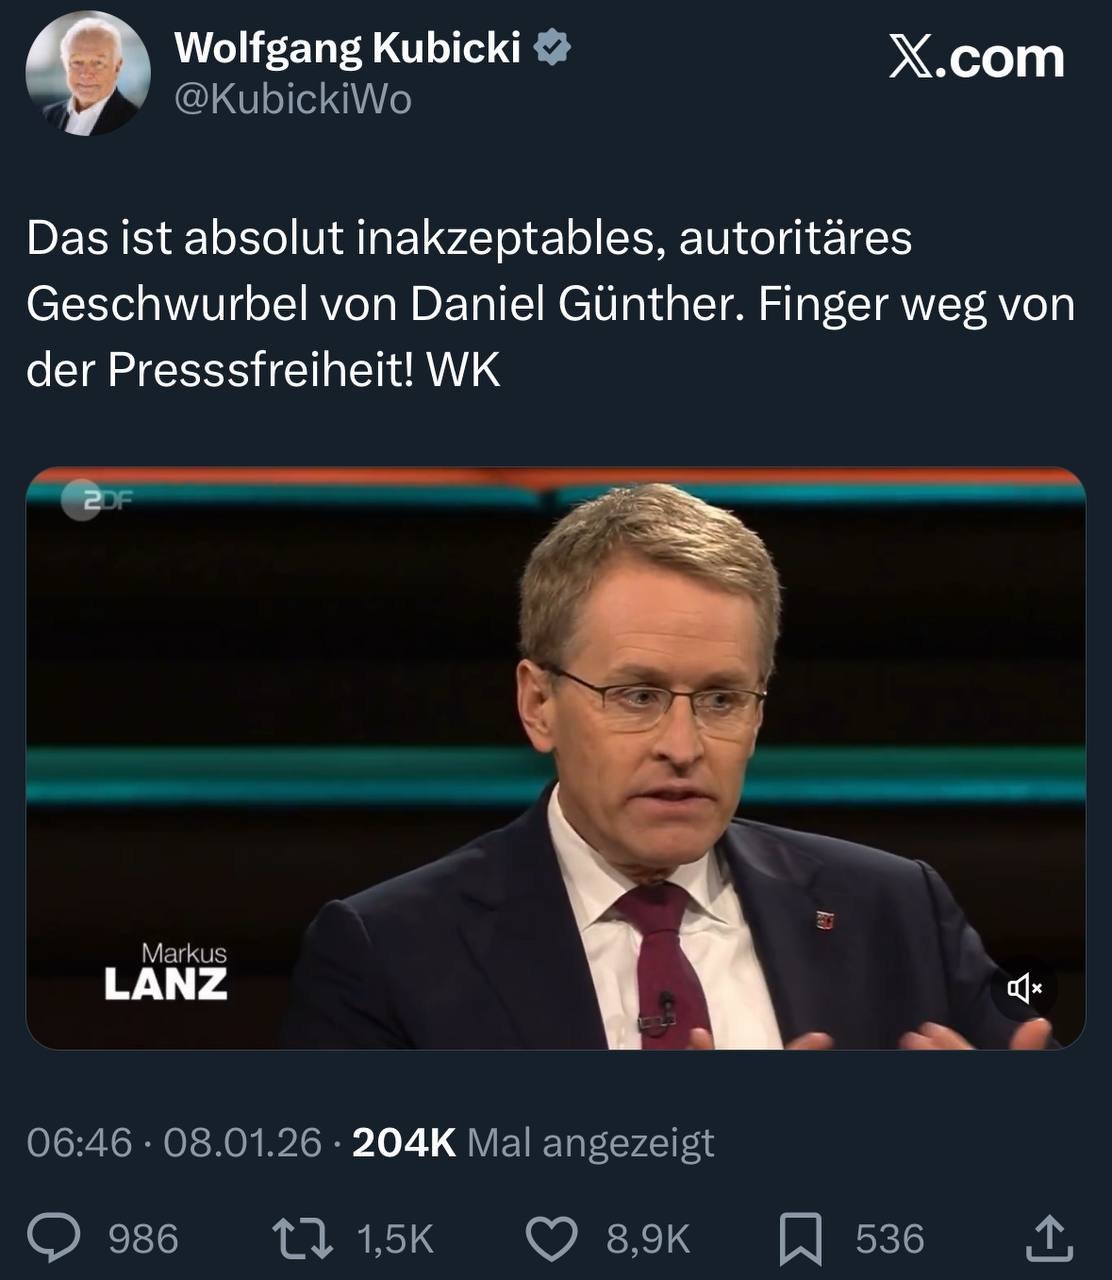Bookmark the tweet using the bookmark icon

801,1239
